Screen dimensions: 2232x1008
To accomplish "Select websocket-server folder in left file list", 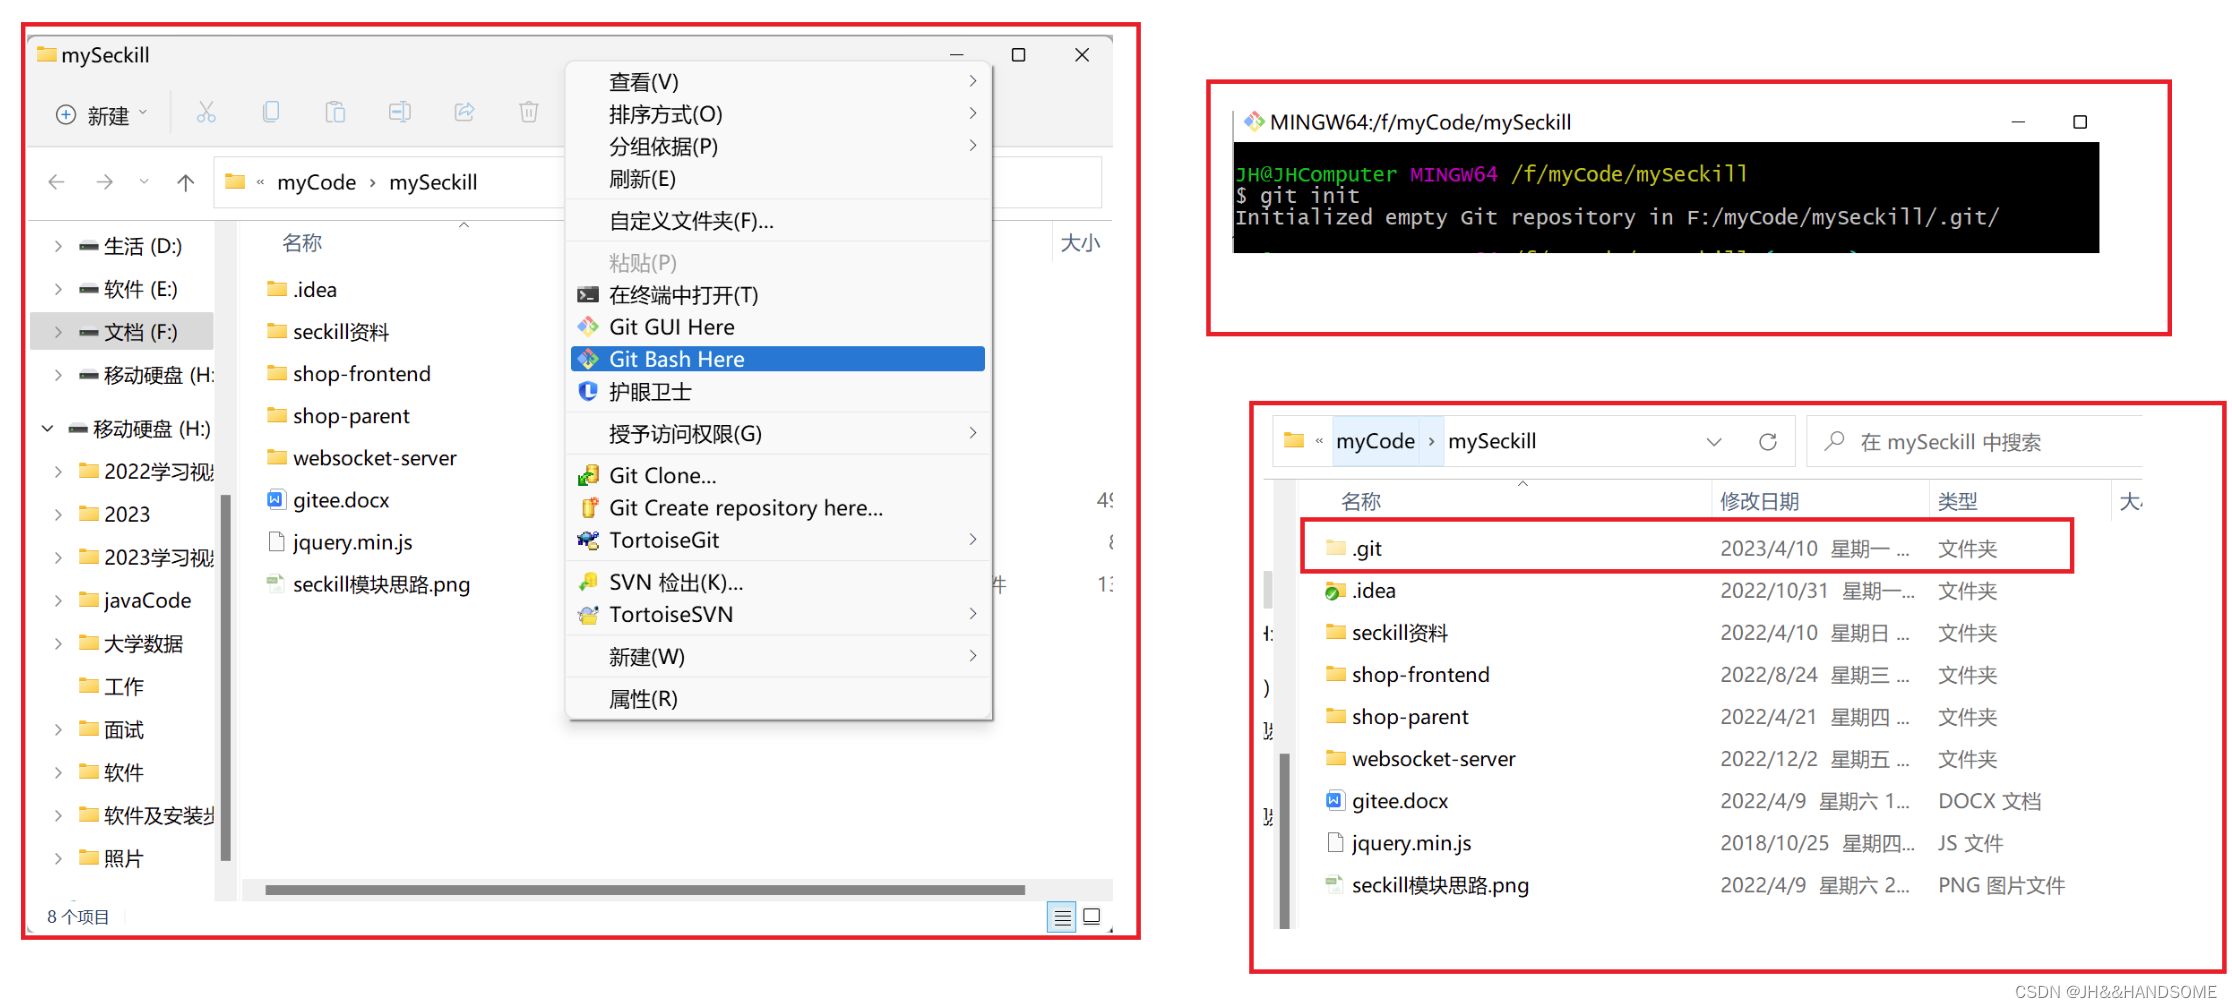I will pyautogui.click(x=362, y=457).
